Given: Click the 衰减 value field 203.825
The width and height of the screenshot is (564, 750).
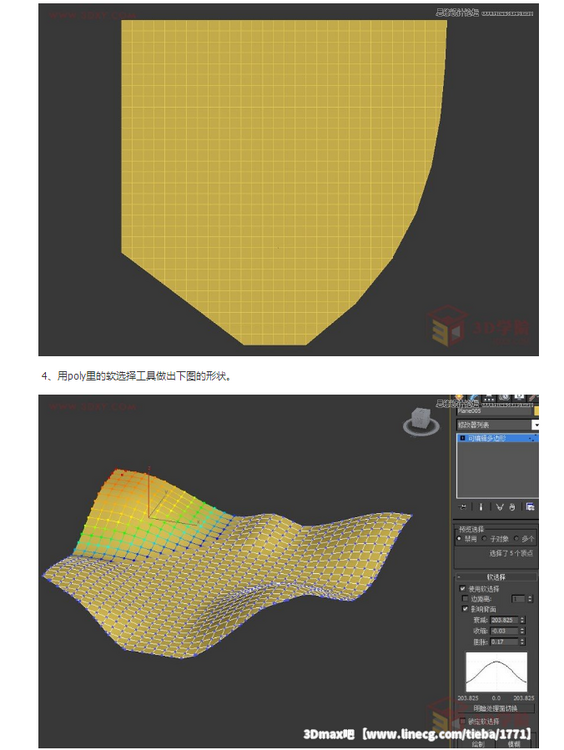Looking at the screenshot, I should (504, 620).
